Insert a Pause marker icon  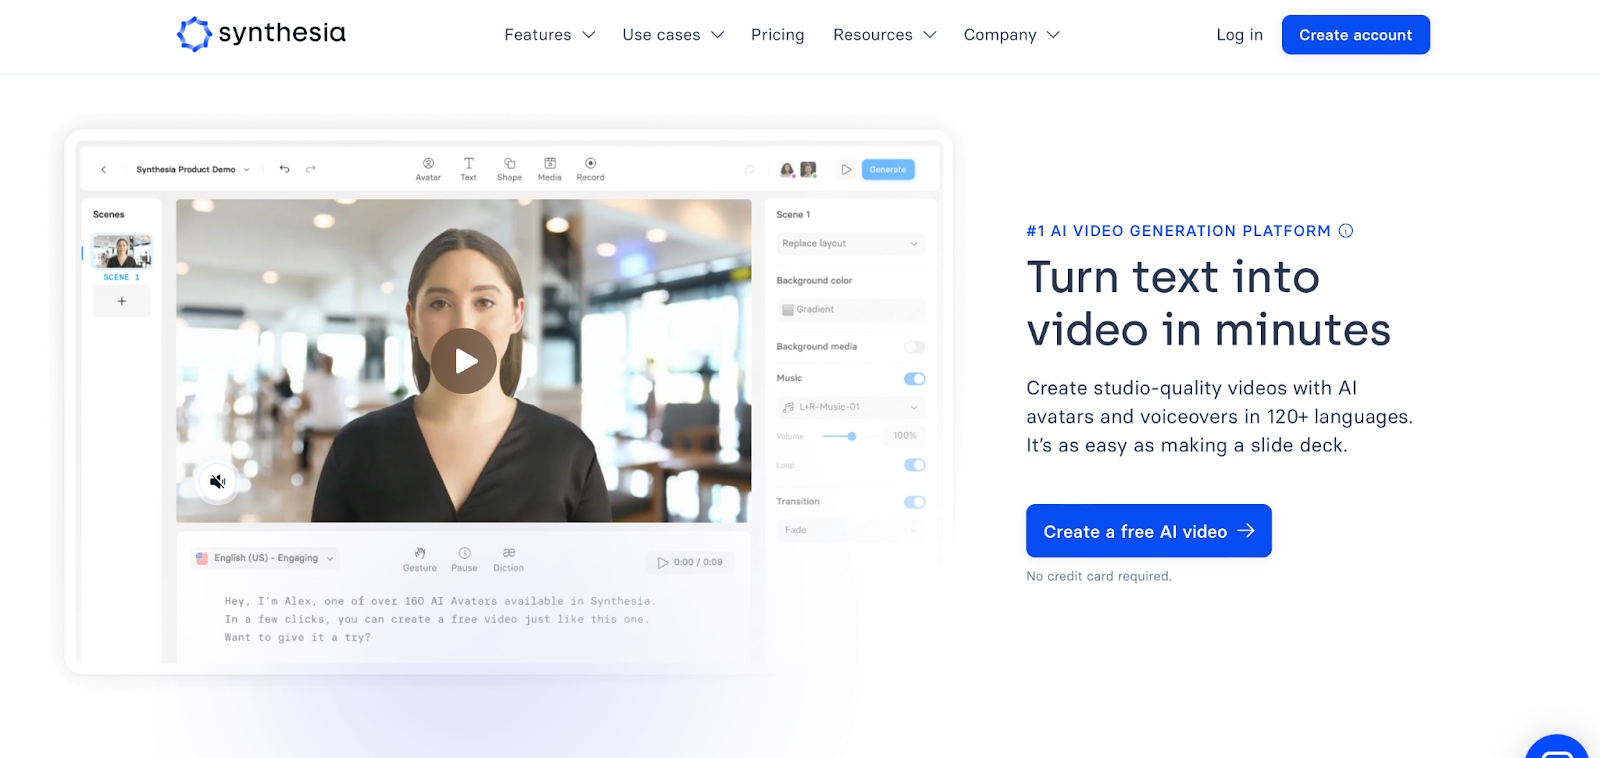[x=464, y=554]
